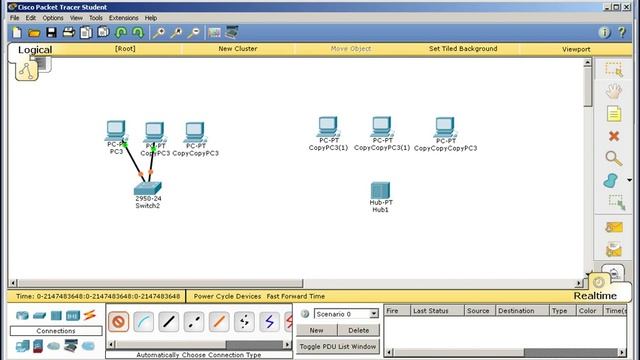Pick the Copper Cross-Over dashed cable
The image size is (640, 360).
coord(194,322)
